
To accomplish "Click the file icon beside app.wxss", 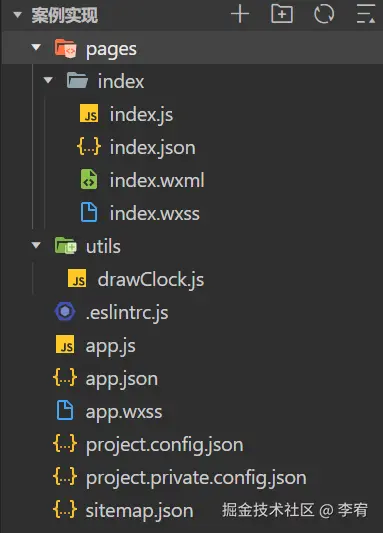I will [x=65, y=410].
